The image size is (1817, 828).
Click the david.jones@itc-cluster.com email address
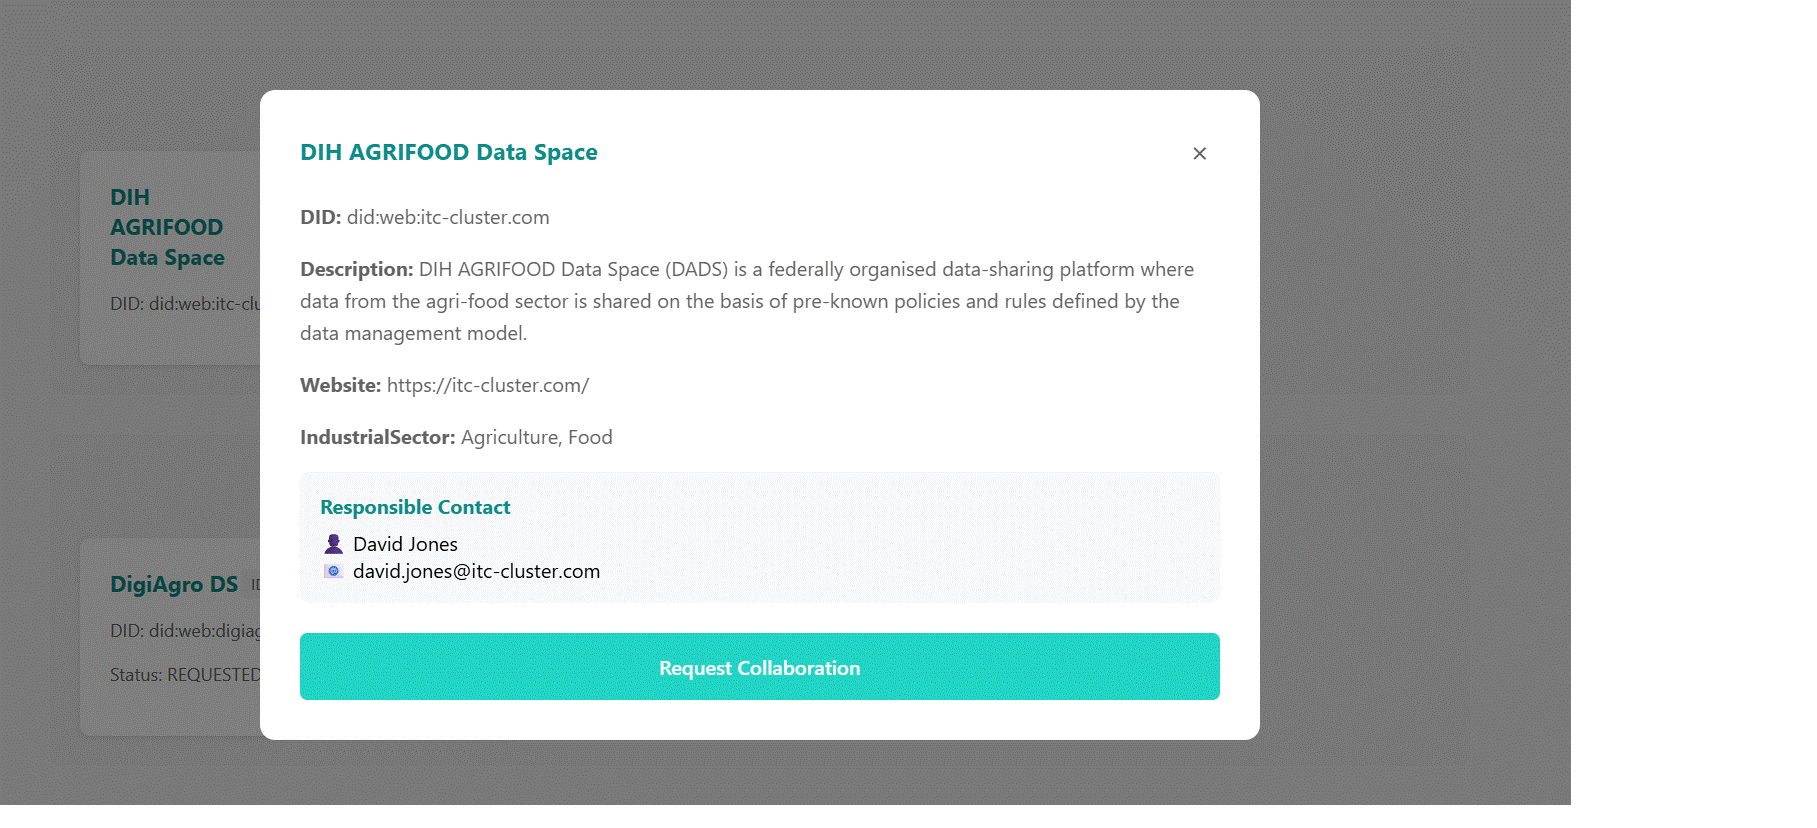point(476,571)
